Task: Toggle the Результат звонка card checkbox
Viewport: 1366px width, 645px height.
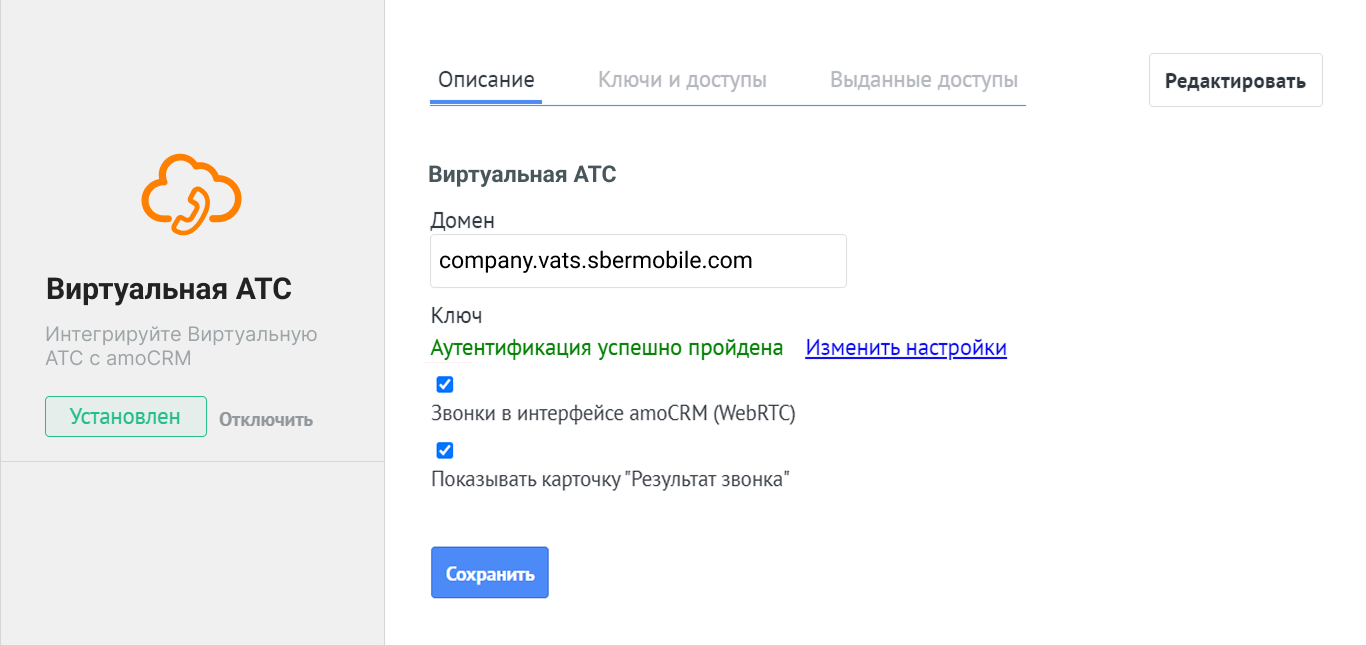Action: tap(445, 450)
